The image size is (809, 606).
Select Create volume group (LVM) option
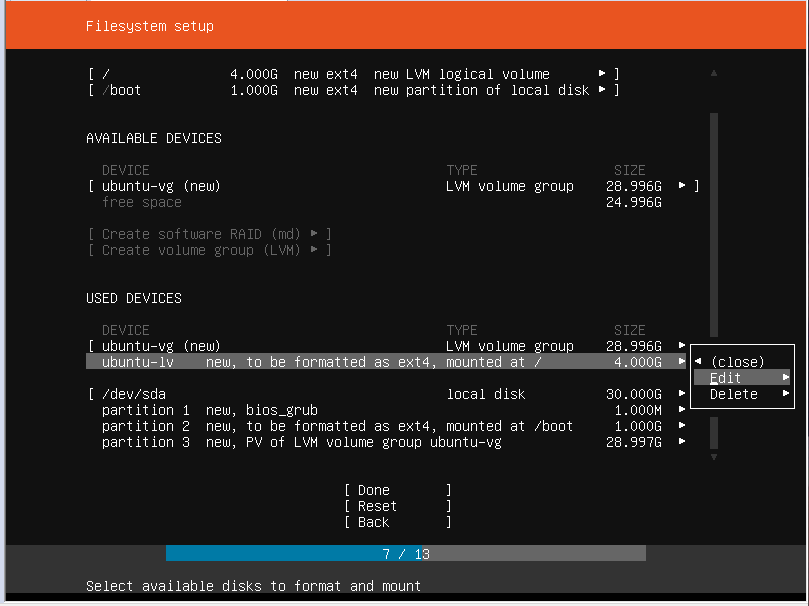pyautogui.click(x=209, y=250)
